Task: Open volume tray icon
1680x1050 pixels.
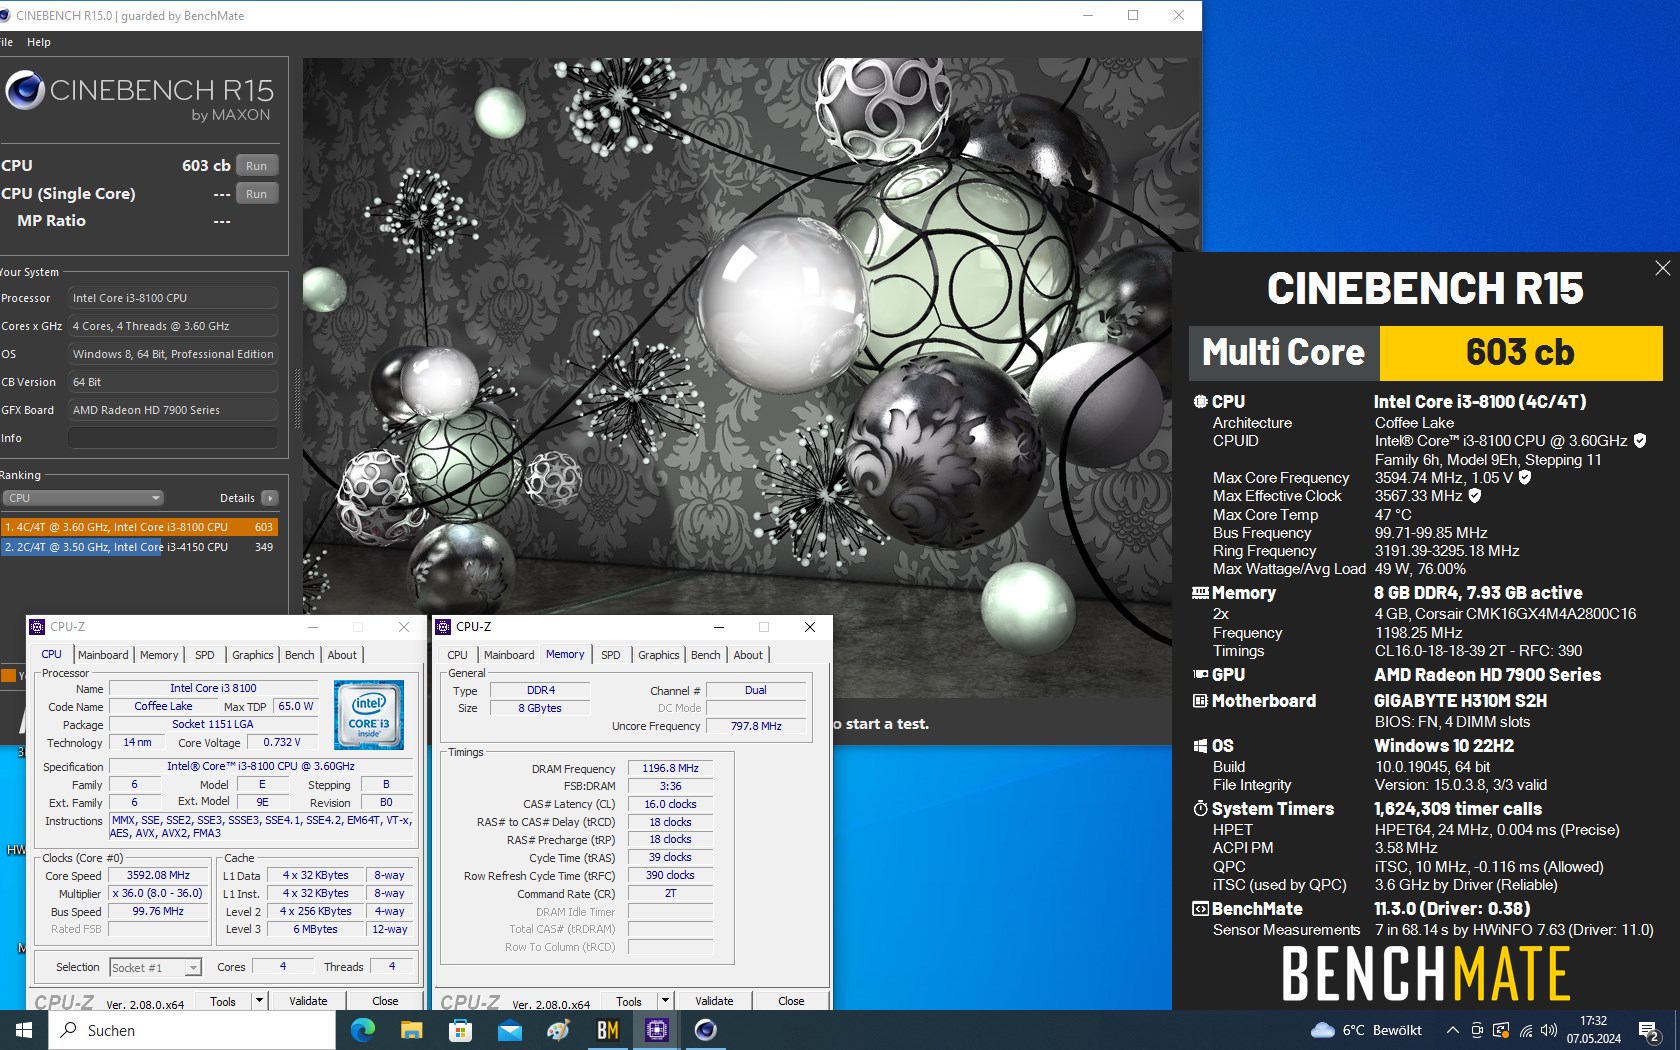Action: (1549, 1030)
